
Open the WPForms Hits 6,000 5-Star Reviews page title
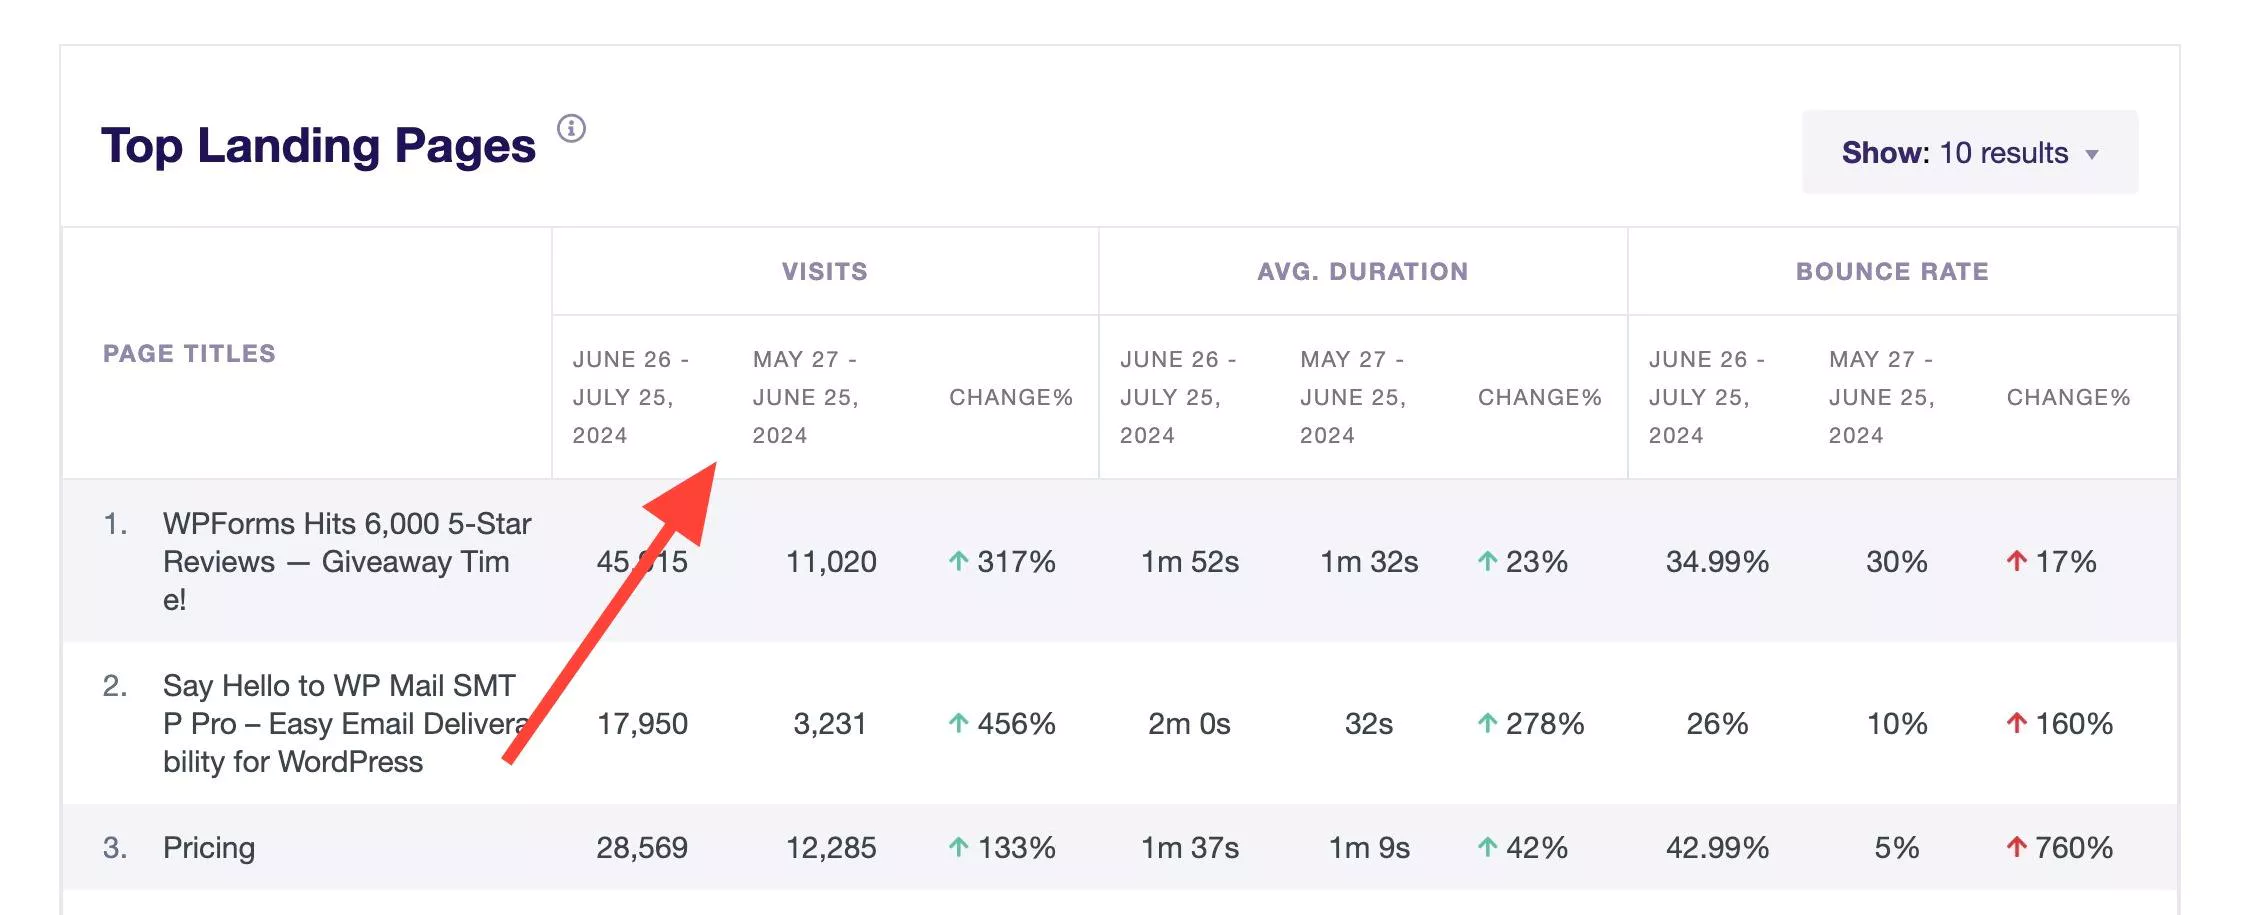(x=347, y=561)
